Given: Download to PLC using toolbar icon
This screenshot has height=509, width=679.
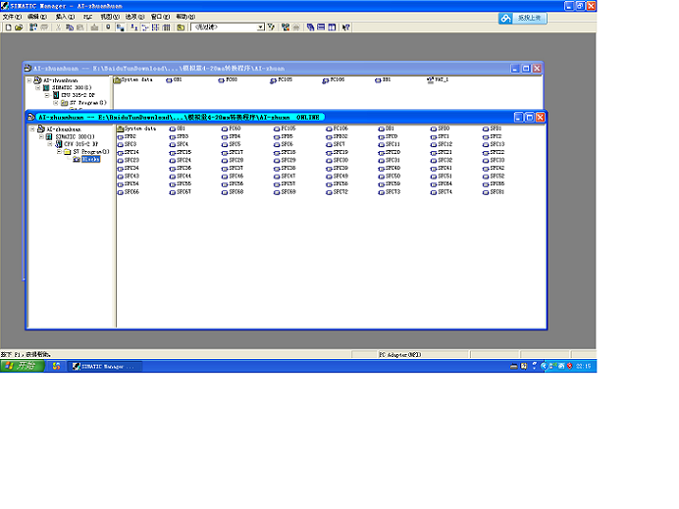Looking at the screenshot, I should [x=94, y=27].
